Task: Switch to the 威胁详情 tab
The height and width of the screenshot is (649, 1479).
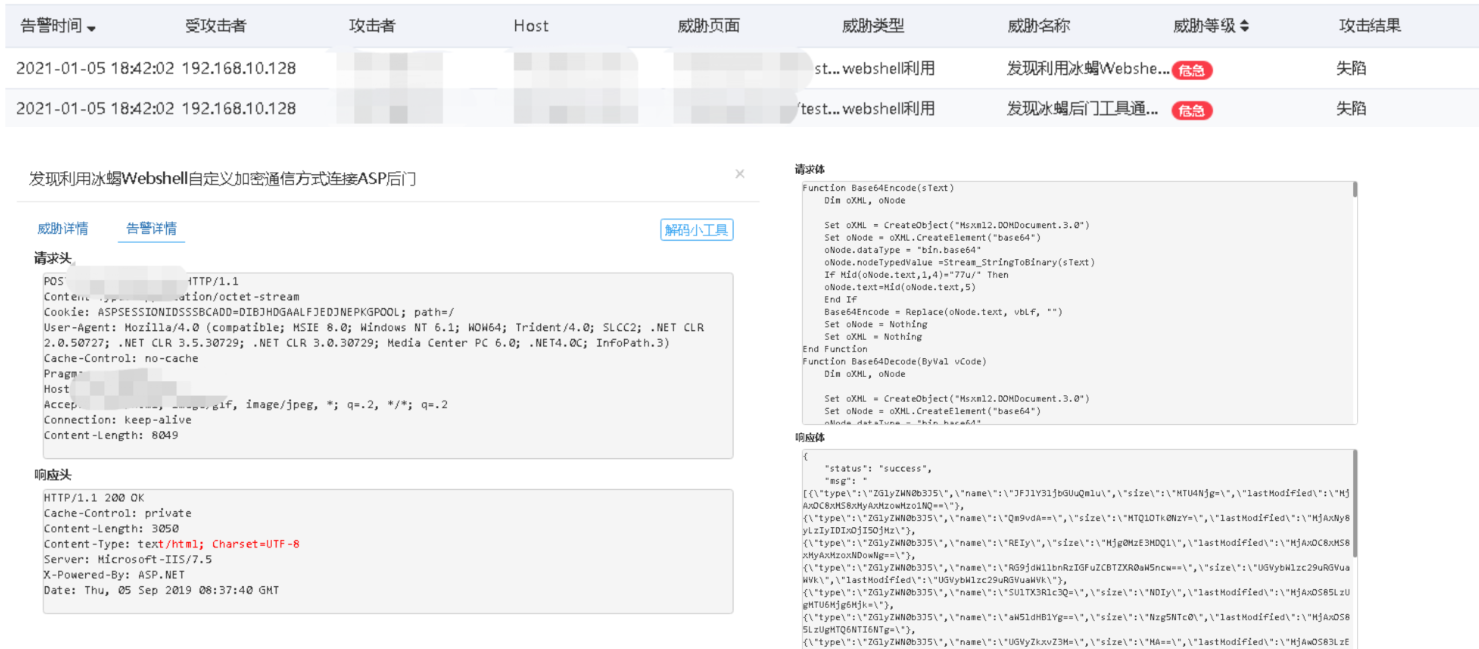Action: [63, 229]
